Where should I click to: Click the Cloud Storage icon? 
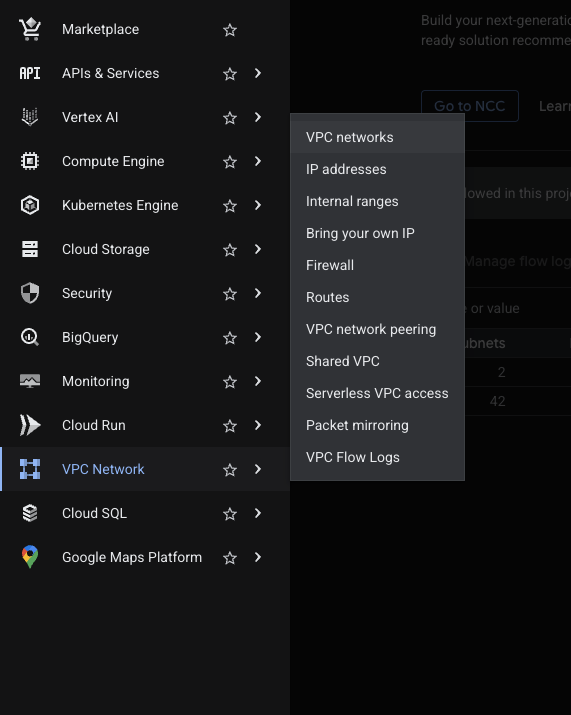30,249
